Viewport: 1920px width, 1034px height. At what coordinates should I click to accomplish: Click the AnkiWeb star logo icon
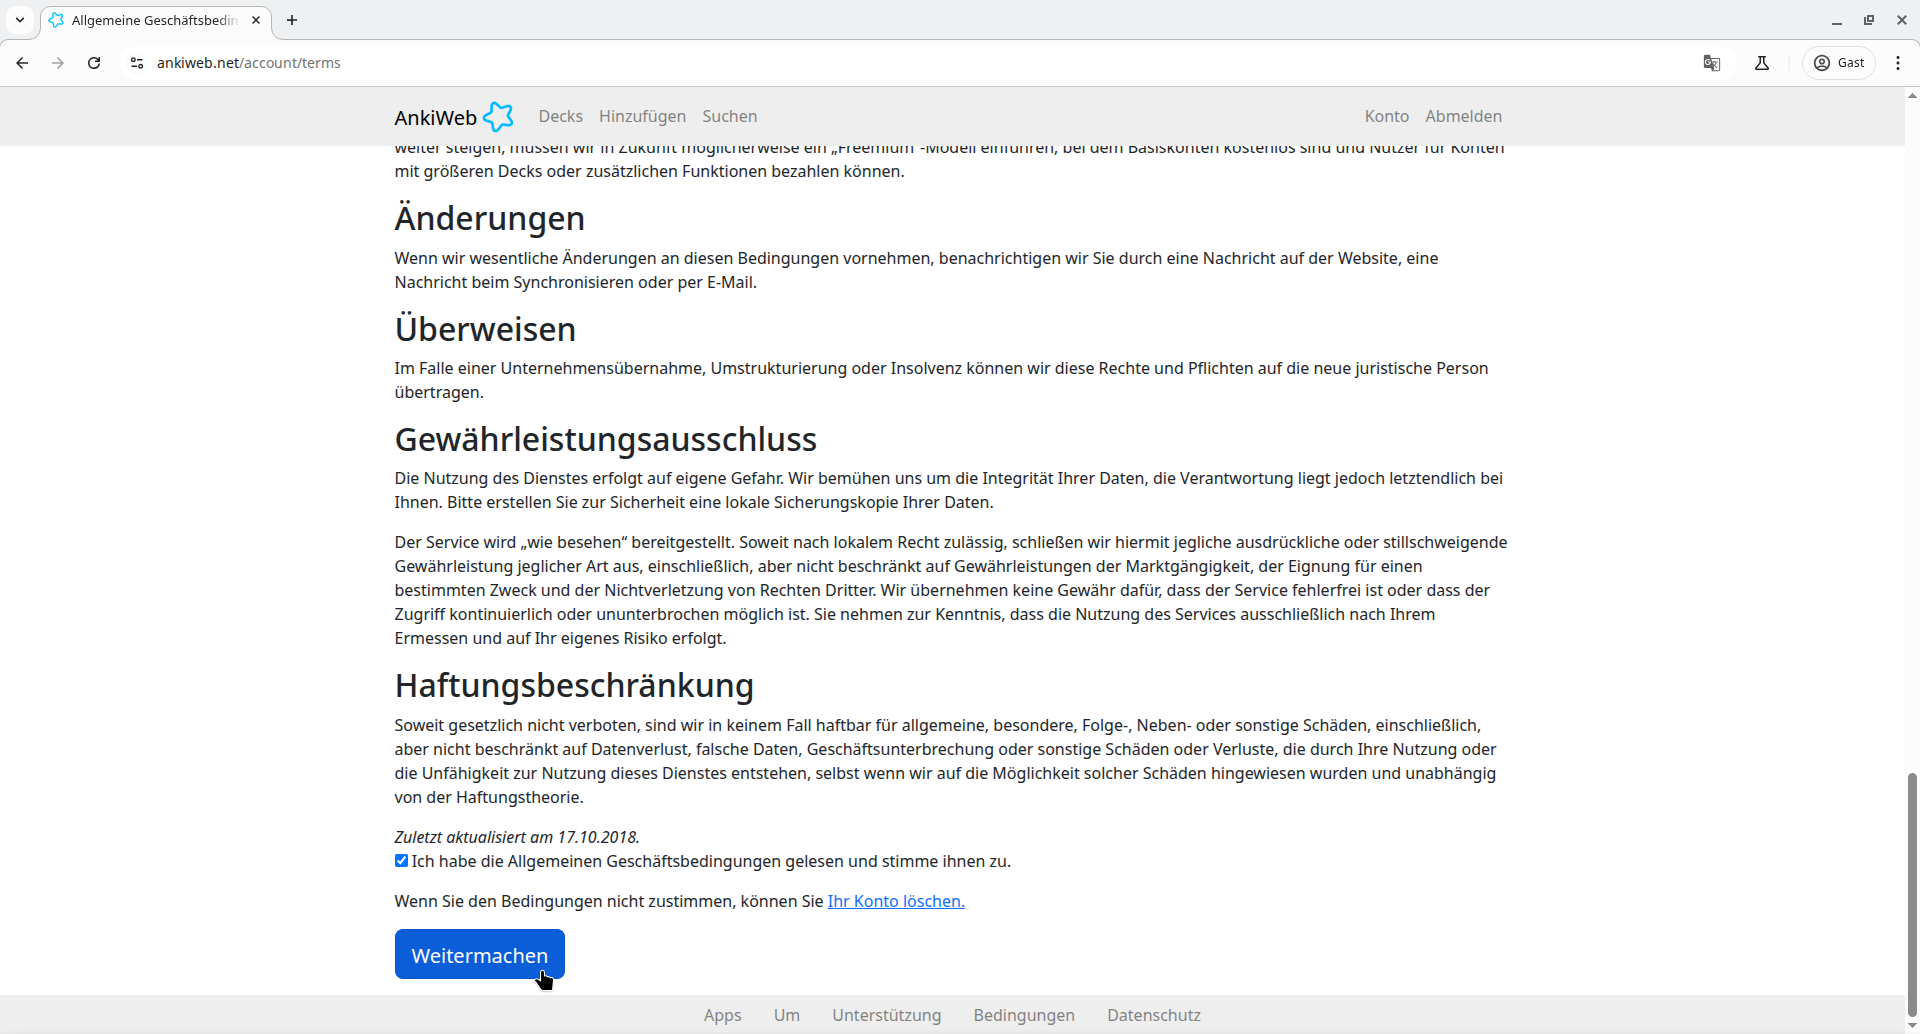[x=498, y=117]
